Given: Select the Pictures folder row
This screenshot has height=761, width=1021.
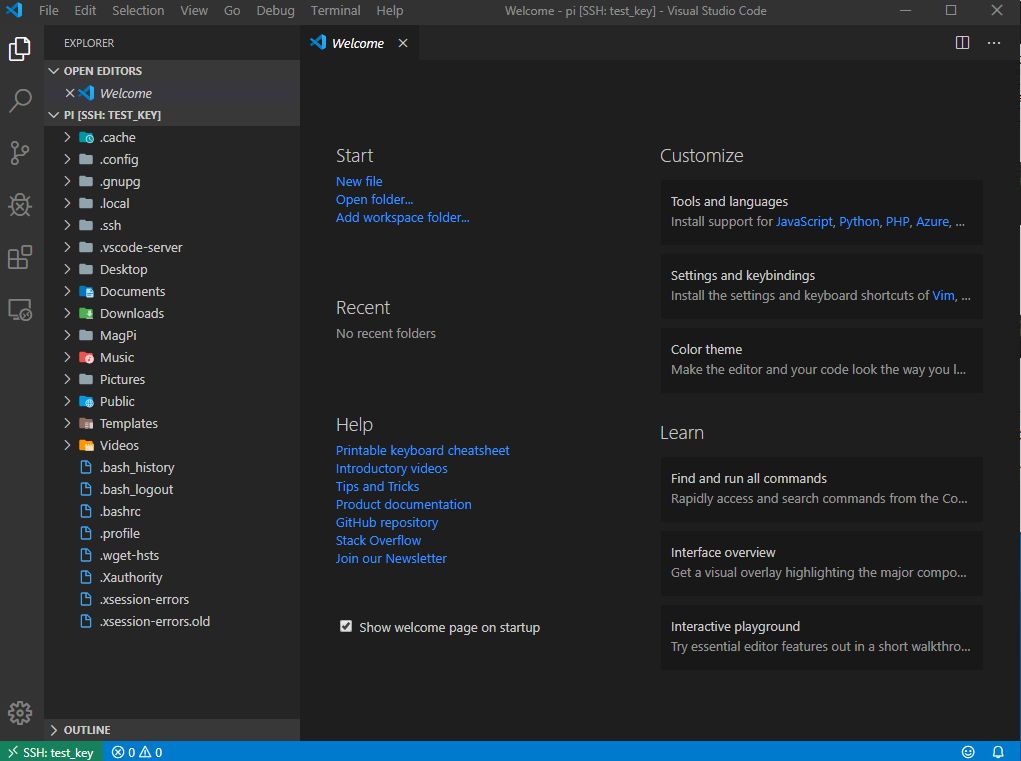Looking at the screenshot, I should point(172,380).
